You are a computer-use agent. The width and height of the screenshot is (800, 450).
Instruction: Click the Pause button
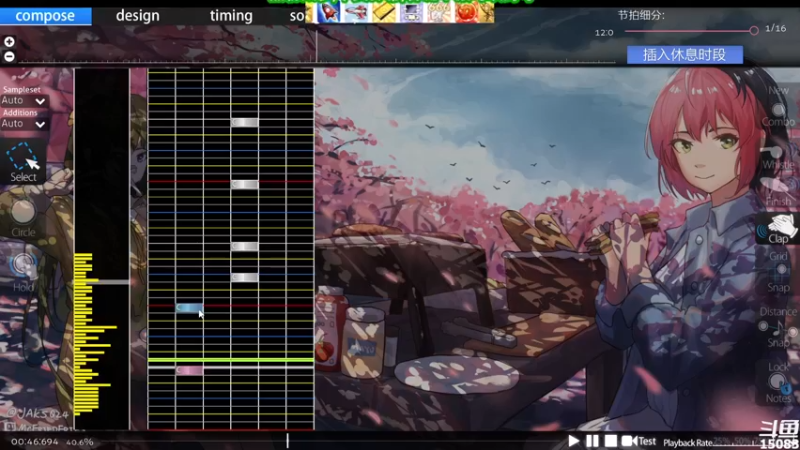592,441
